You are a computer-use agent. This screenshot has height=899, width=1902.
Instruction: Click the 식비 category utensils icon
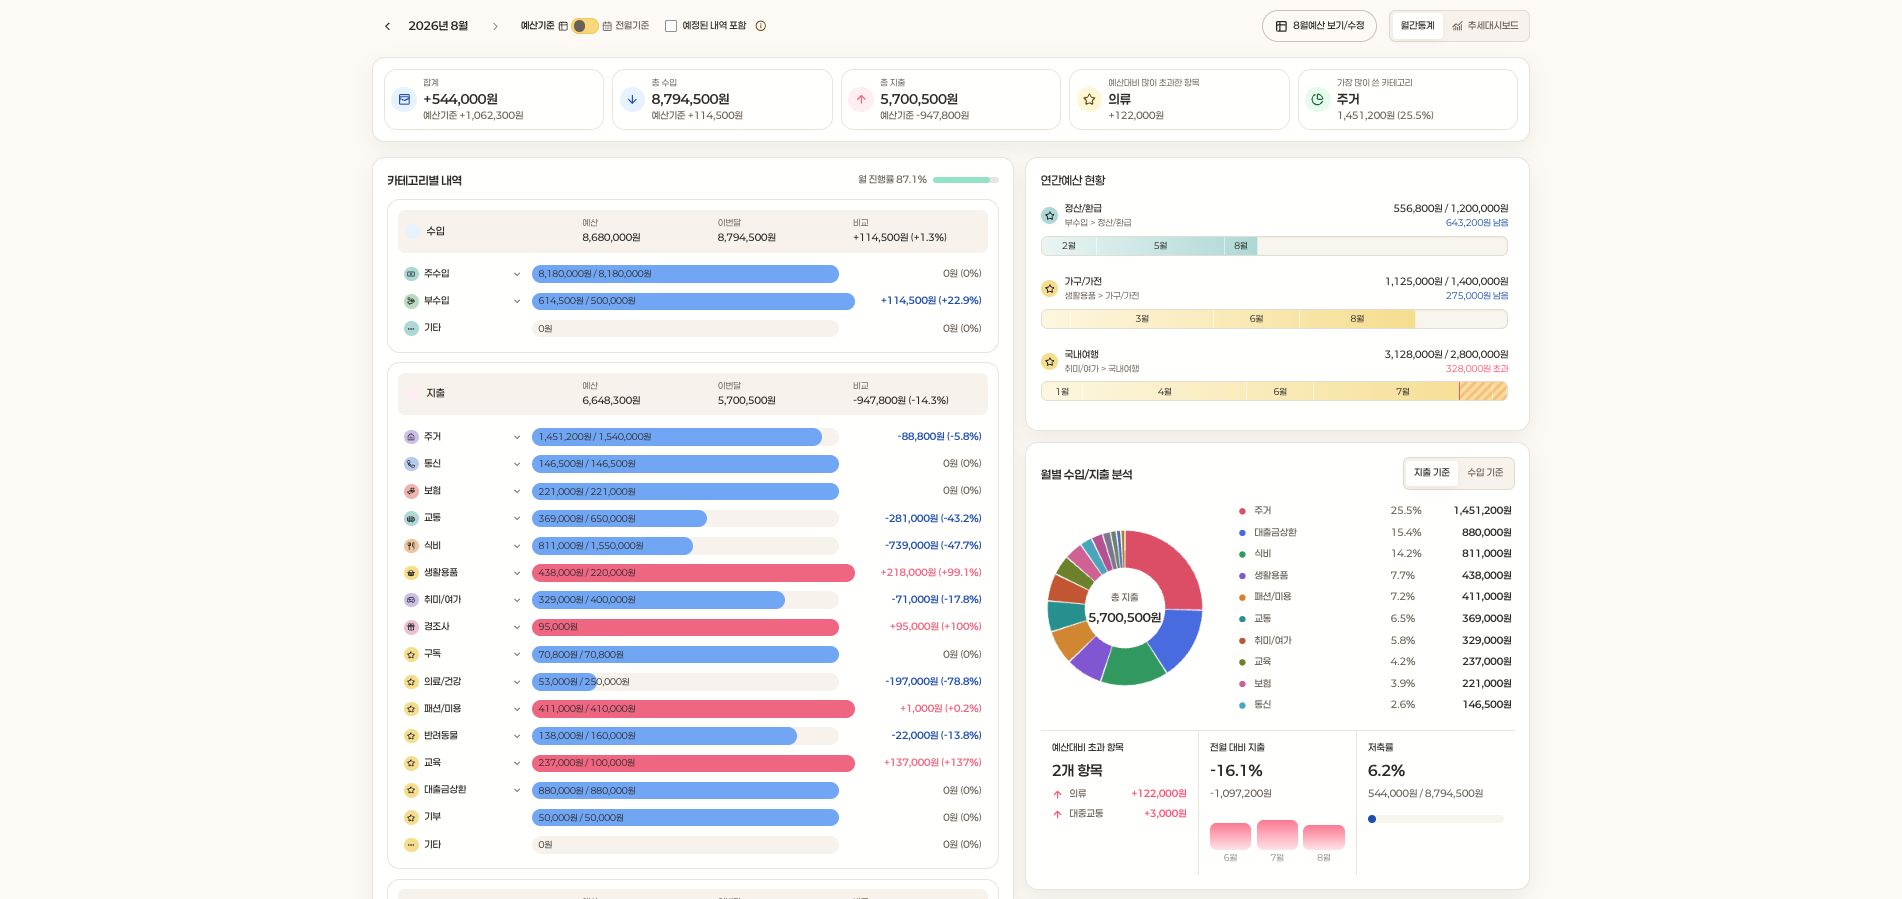point(411,546)
